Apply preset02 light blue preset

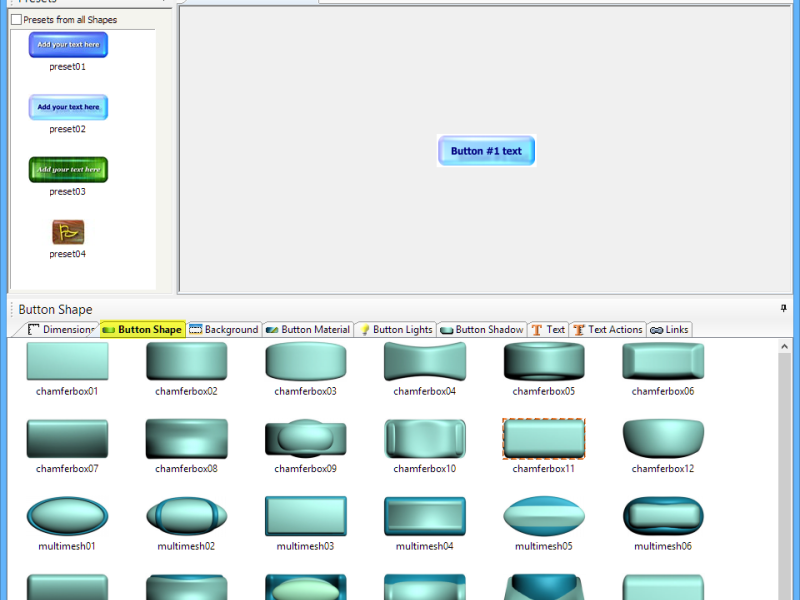[68, 107]
